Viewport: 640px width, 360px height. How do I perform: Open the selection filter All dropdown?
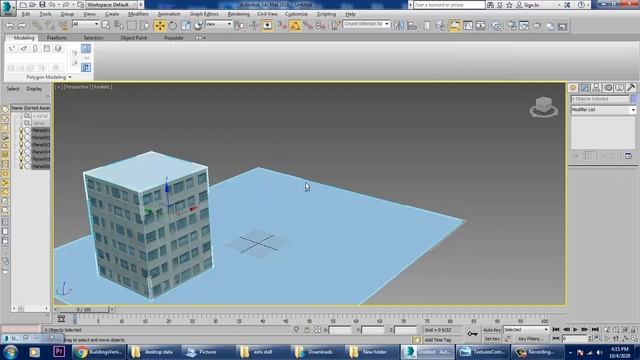point(85,24)
